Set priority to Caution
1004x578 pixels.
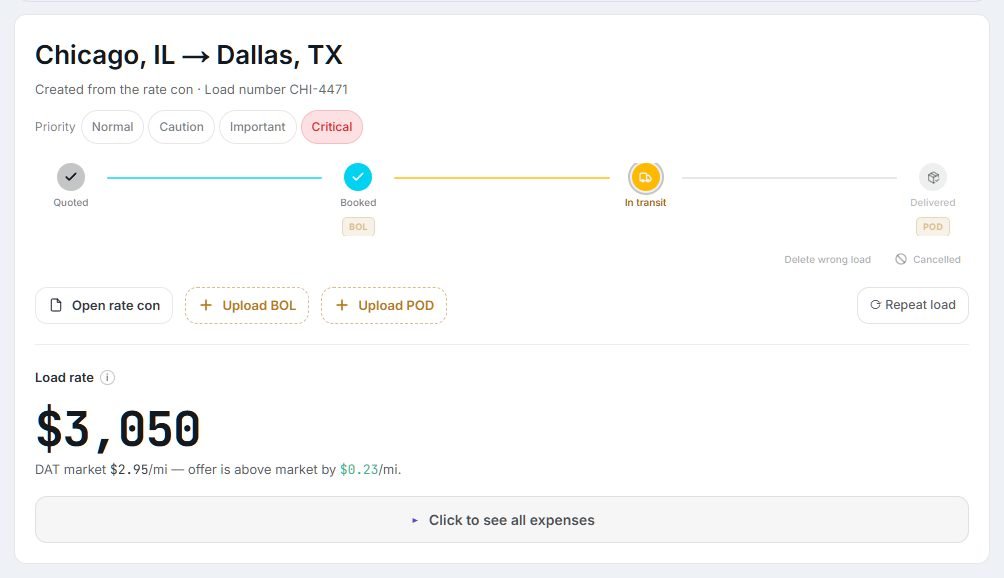[x=181, y=127]
